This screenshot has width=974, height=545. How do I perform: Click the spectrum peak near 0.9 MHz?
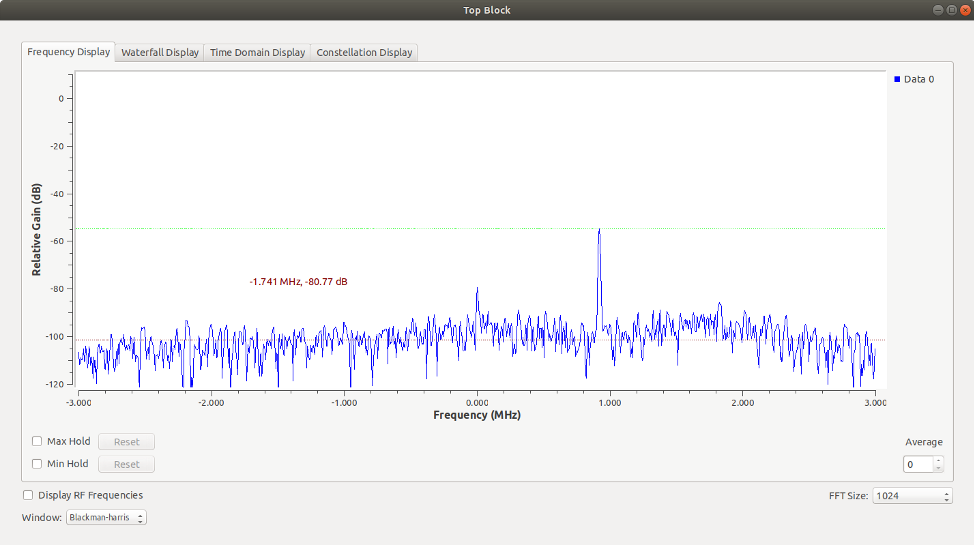pos(599,230)
